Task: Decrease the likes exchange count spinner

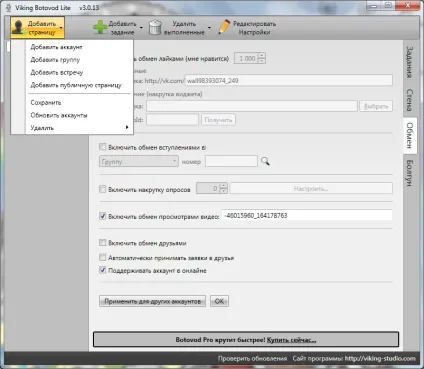Action: (262, 61)
